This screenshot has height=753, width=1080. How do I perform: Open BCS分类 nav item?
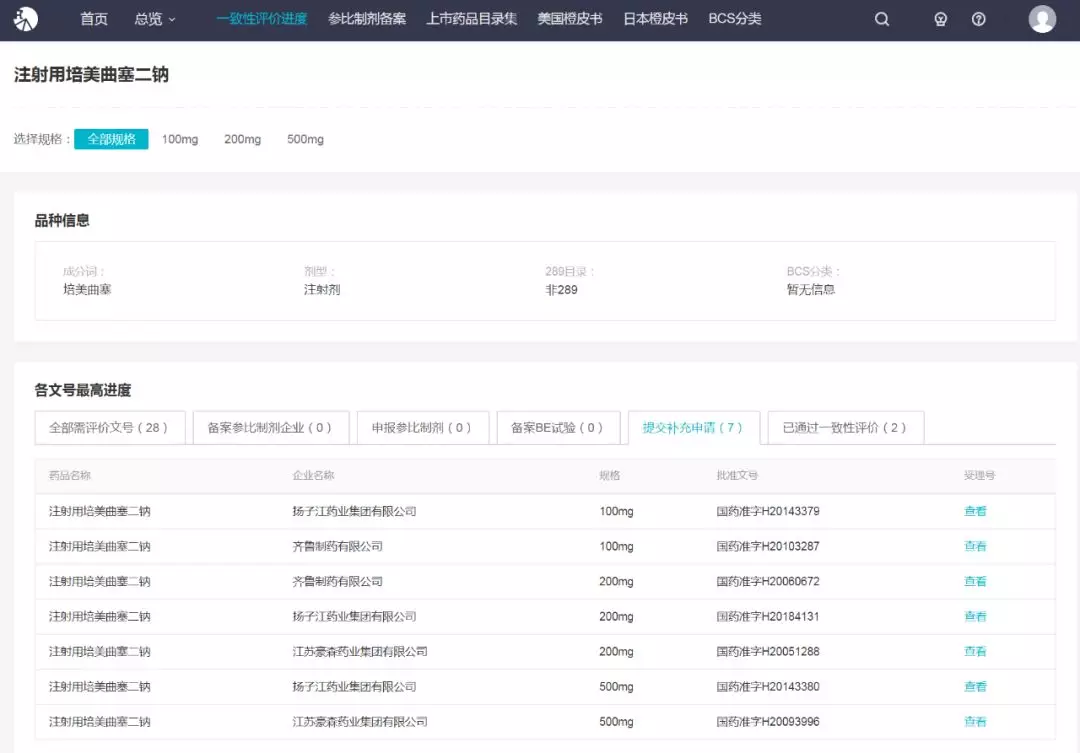coord(735,19)
